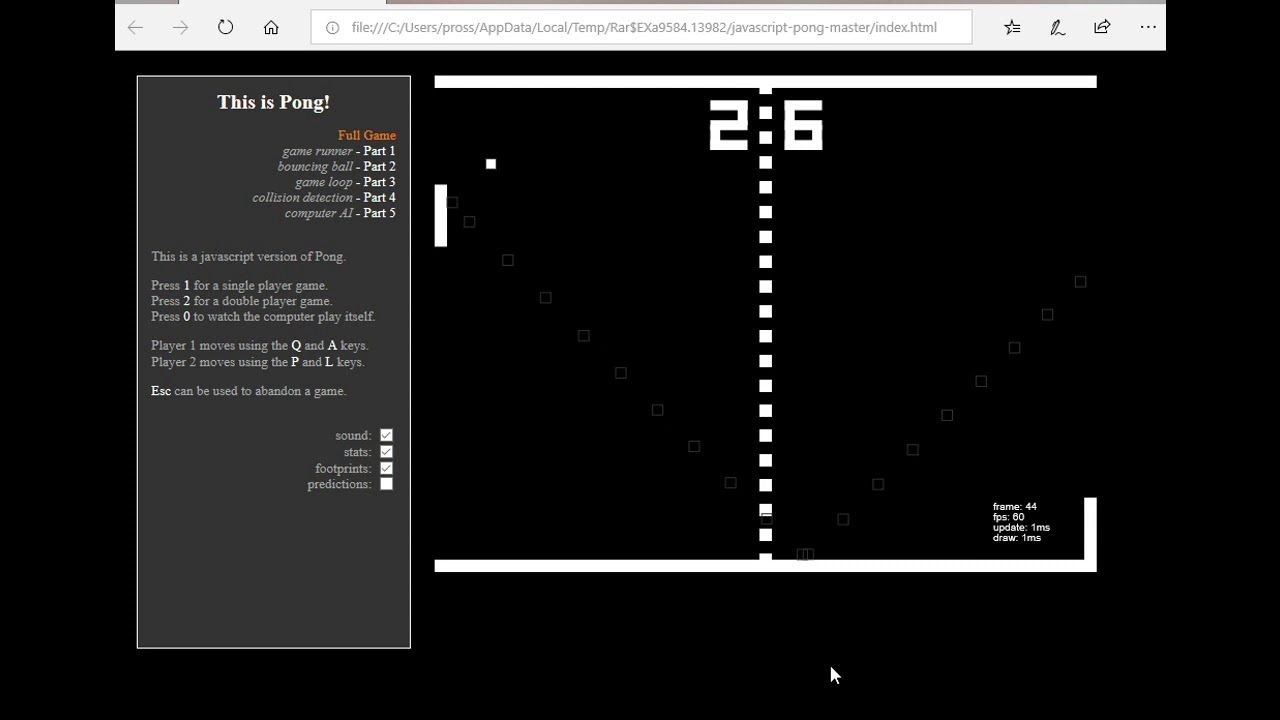1280x720 pixels.
Task: Click the 'This is Pong!' heading
Action: pyautogui.click(x=273, y=102)
